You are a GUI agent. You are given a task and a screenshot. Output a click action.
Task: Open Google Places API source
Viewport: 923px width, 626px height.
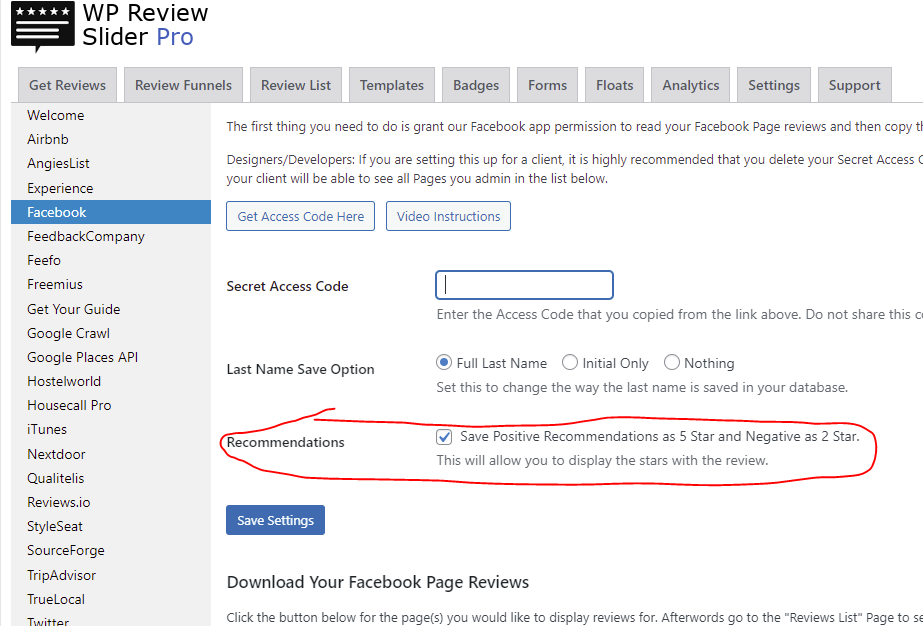tap(111, 357)
